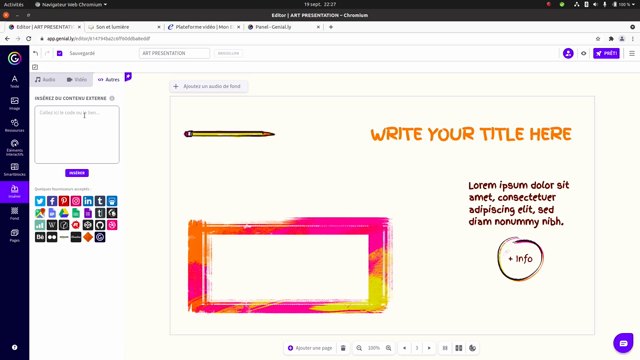Open the Texte tool in sidebar

(x=14, y=82)
